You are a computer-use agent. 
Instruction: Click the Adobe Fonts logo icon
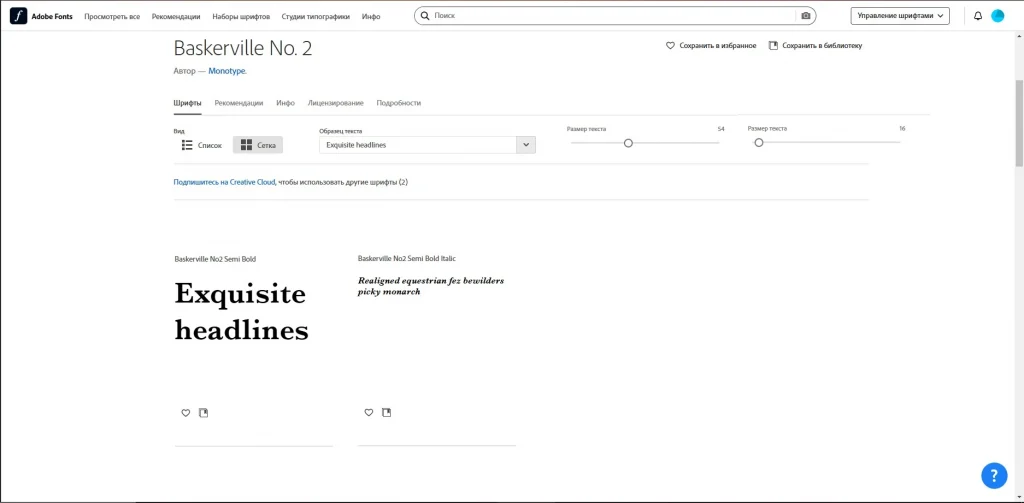point(18,16)
